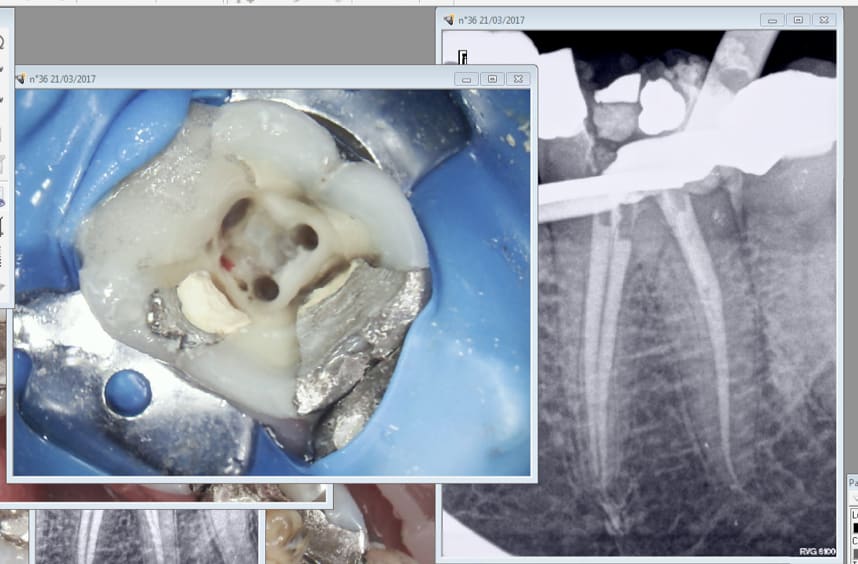Select the X-ray window title bar
Viewport: 858px width, 564px height.
coord(620,20)
